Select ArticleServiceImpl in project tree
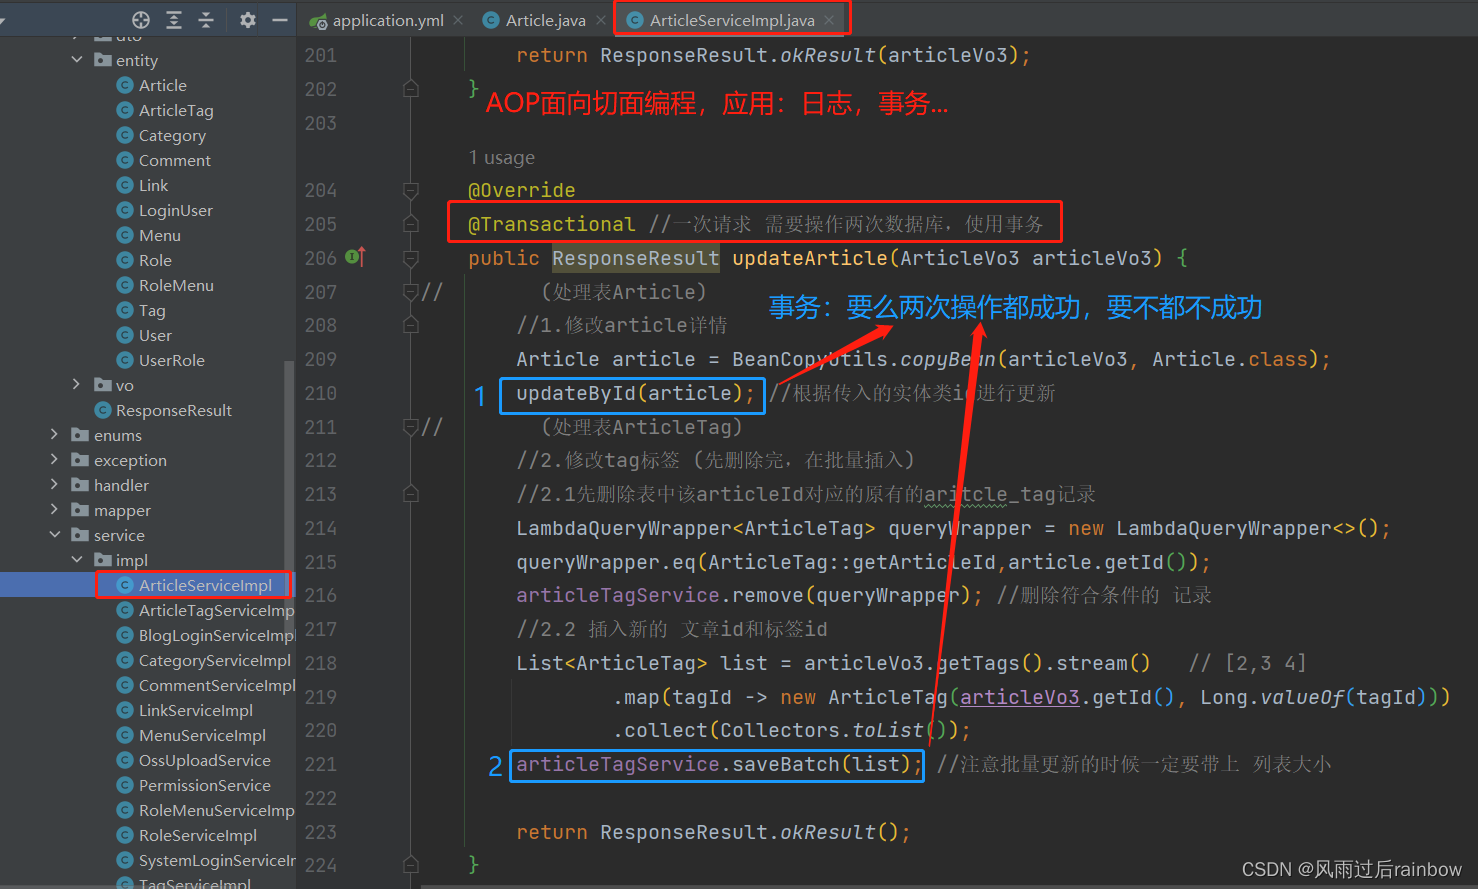This screenshot has height=889, width=1478. (x=205, y=585)
